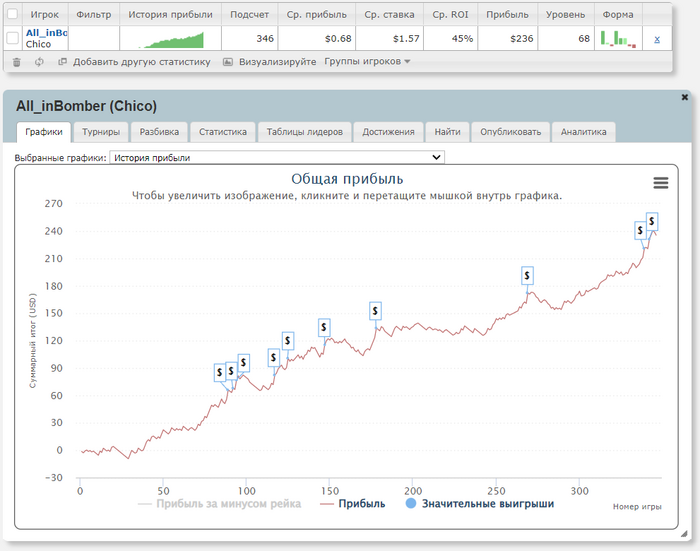Tick the All_inBomber row checkbox

pyautogui.click(x=12, y=38)
